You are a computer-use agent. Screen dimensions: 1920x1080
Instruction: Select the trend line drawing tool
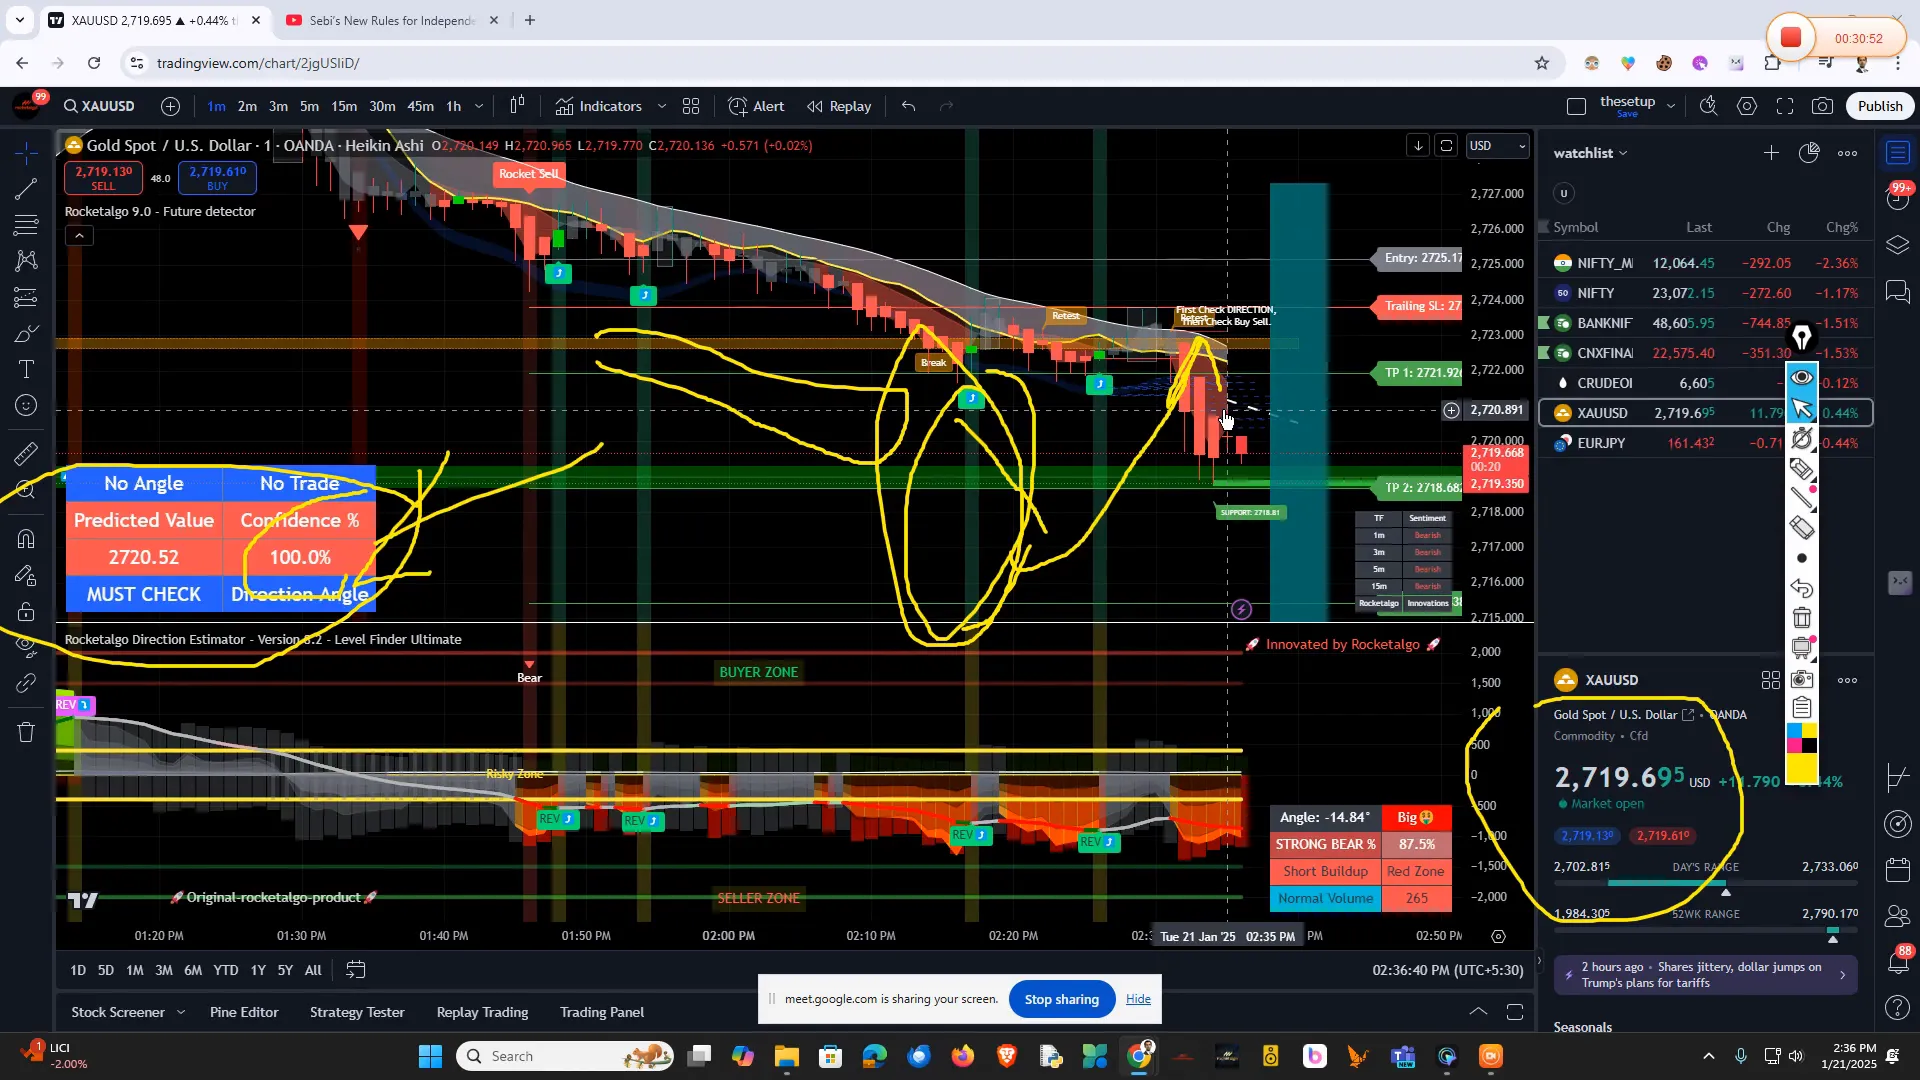(27, 189)
